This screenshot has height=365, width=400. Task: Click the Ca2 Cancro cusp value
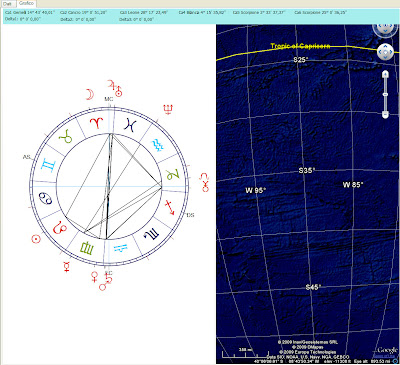[83, 12]
